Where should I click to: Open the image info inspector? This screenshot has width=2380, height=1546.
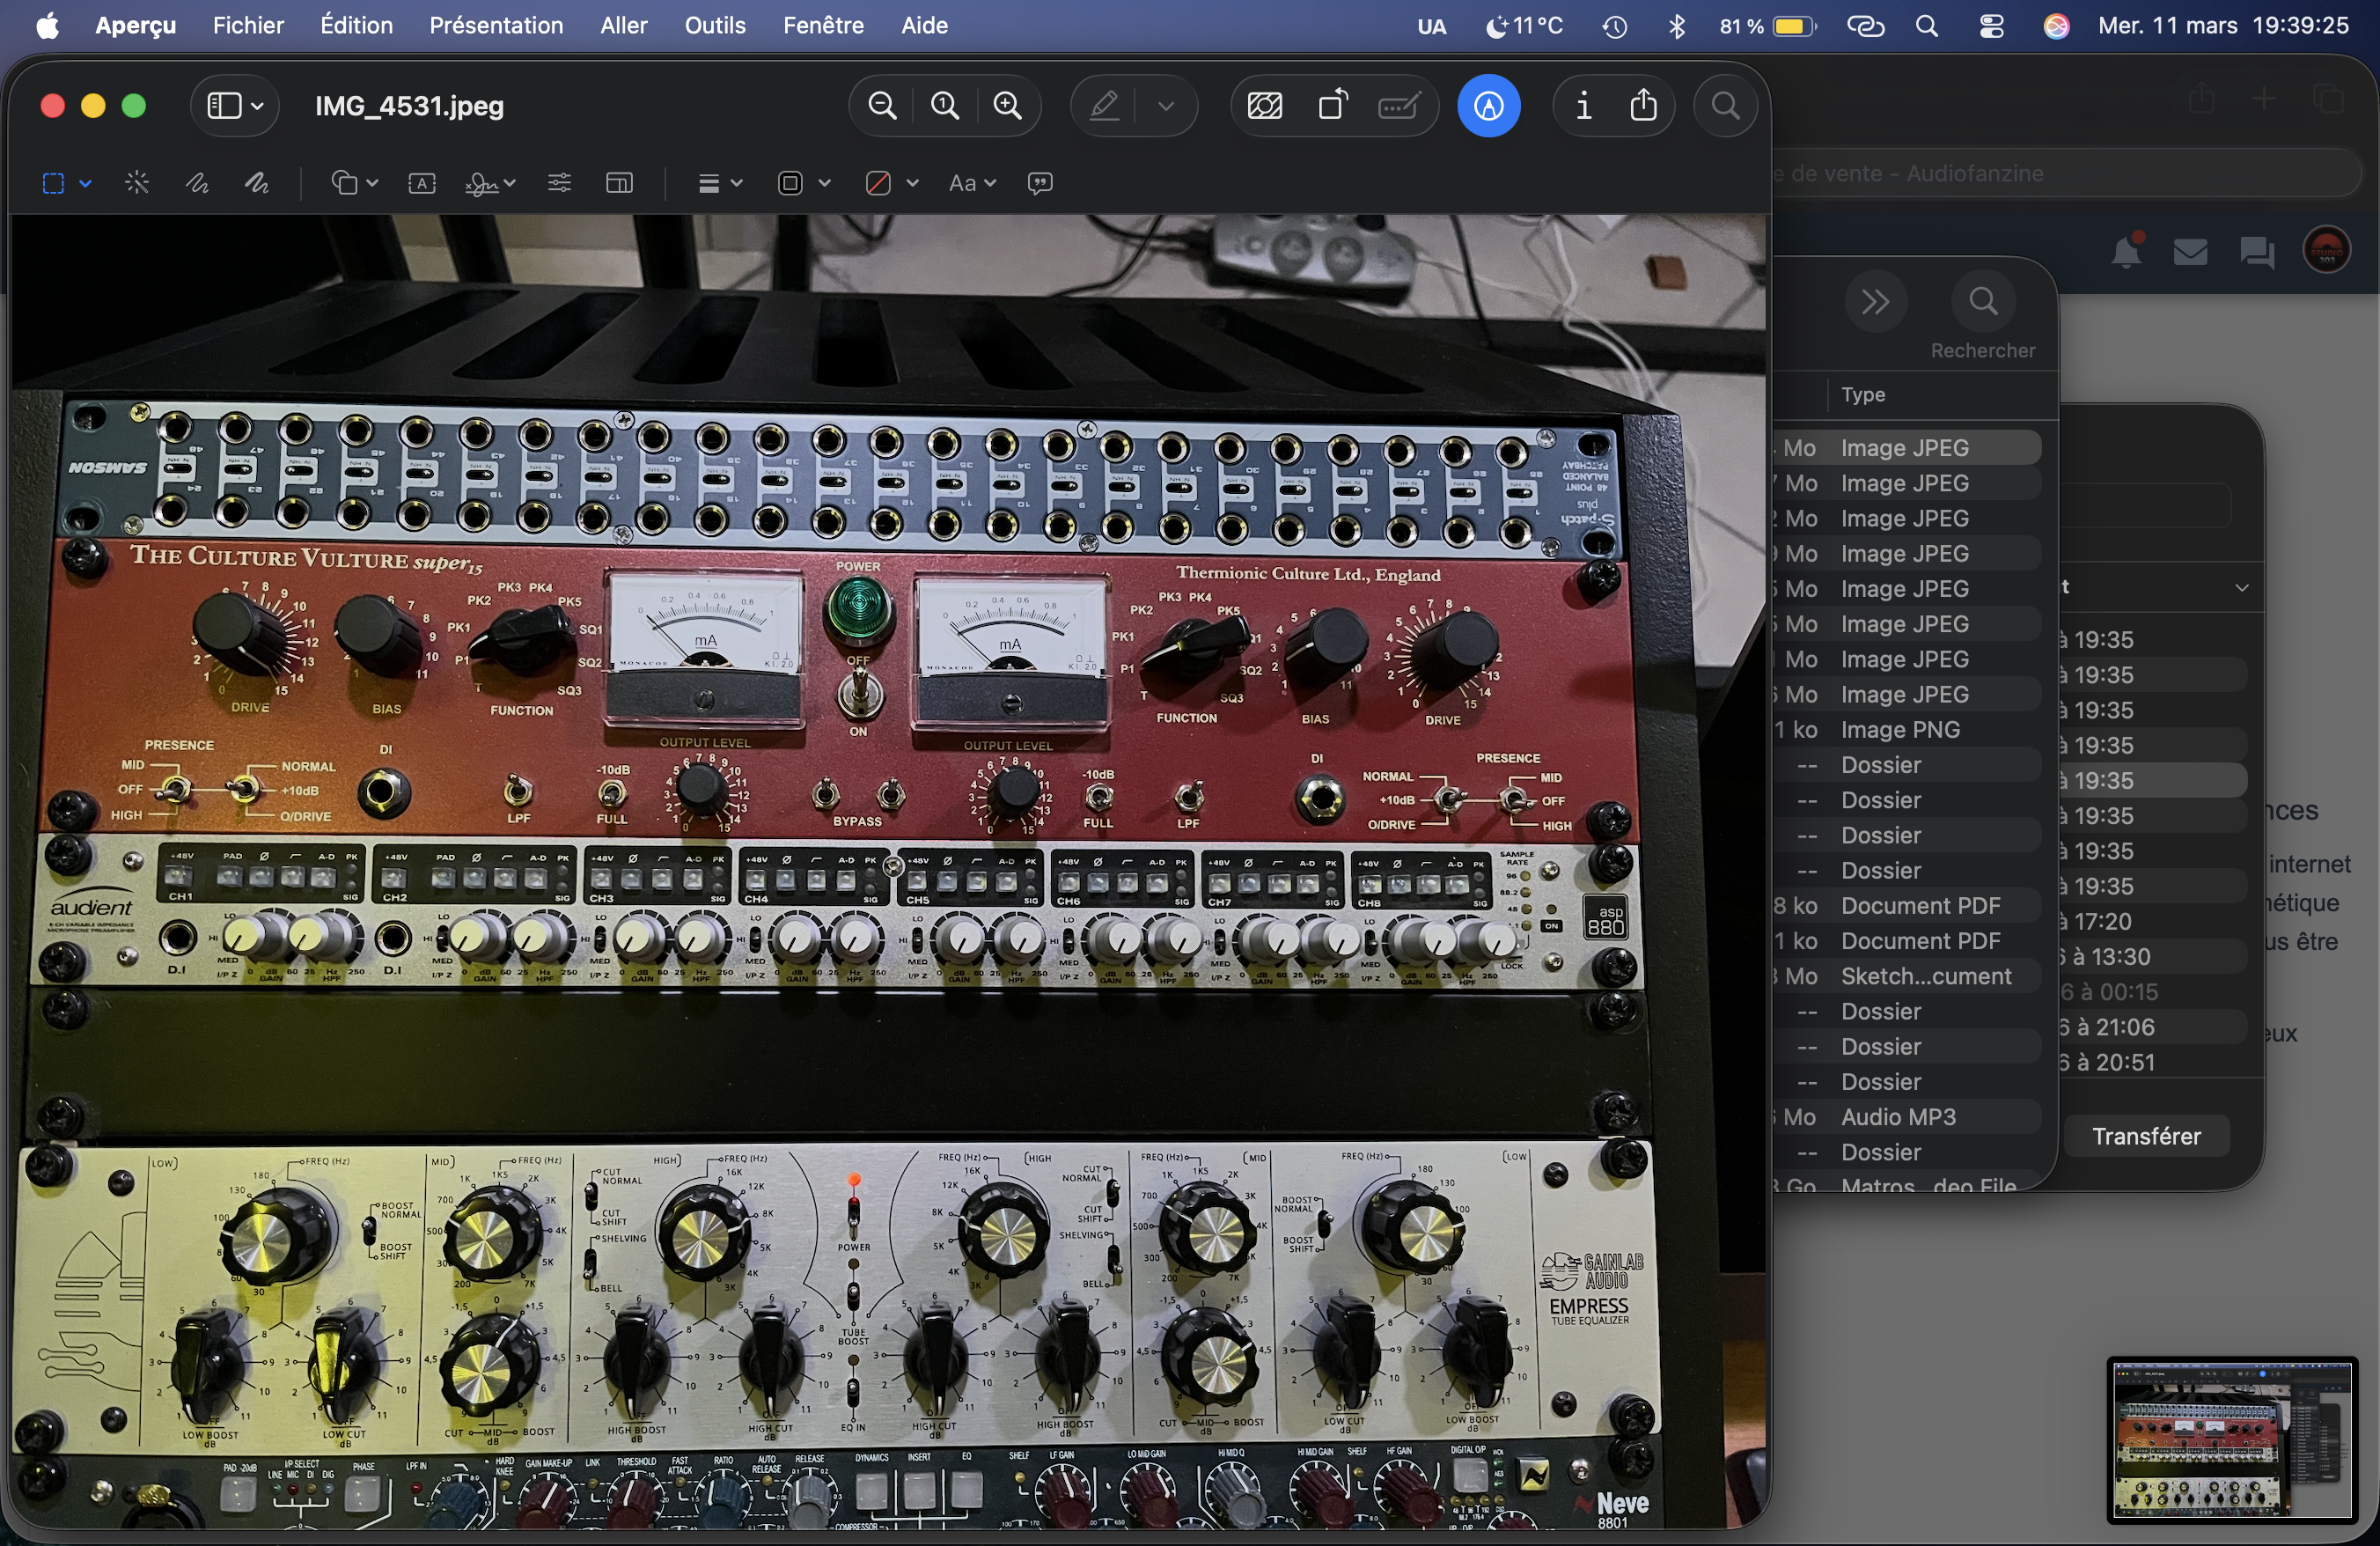click(1583, 105)
